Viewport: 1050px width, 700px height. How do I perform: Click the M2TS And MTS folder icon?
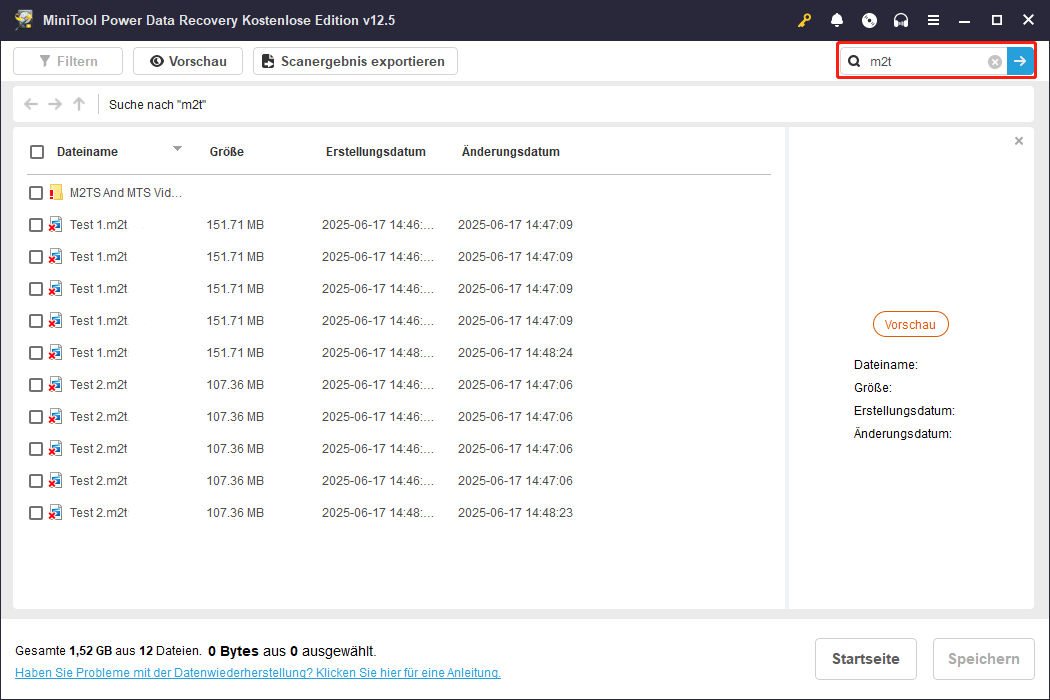56,193
